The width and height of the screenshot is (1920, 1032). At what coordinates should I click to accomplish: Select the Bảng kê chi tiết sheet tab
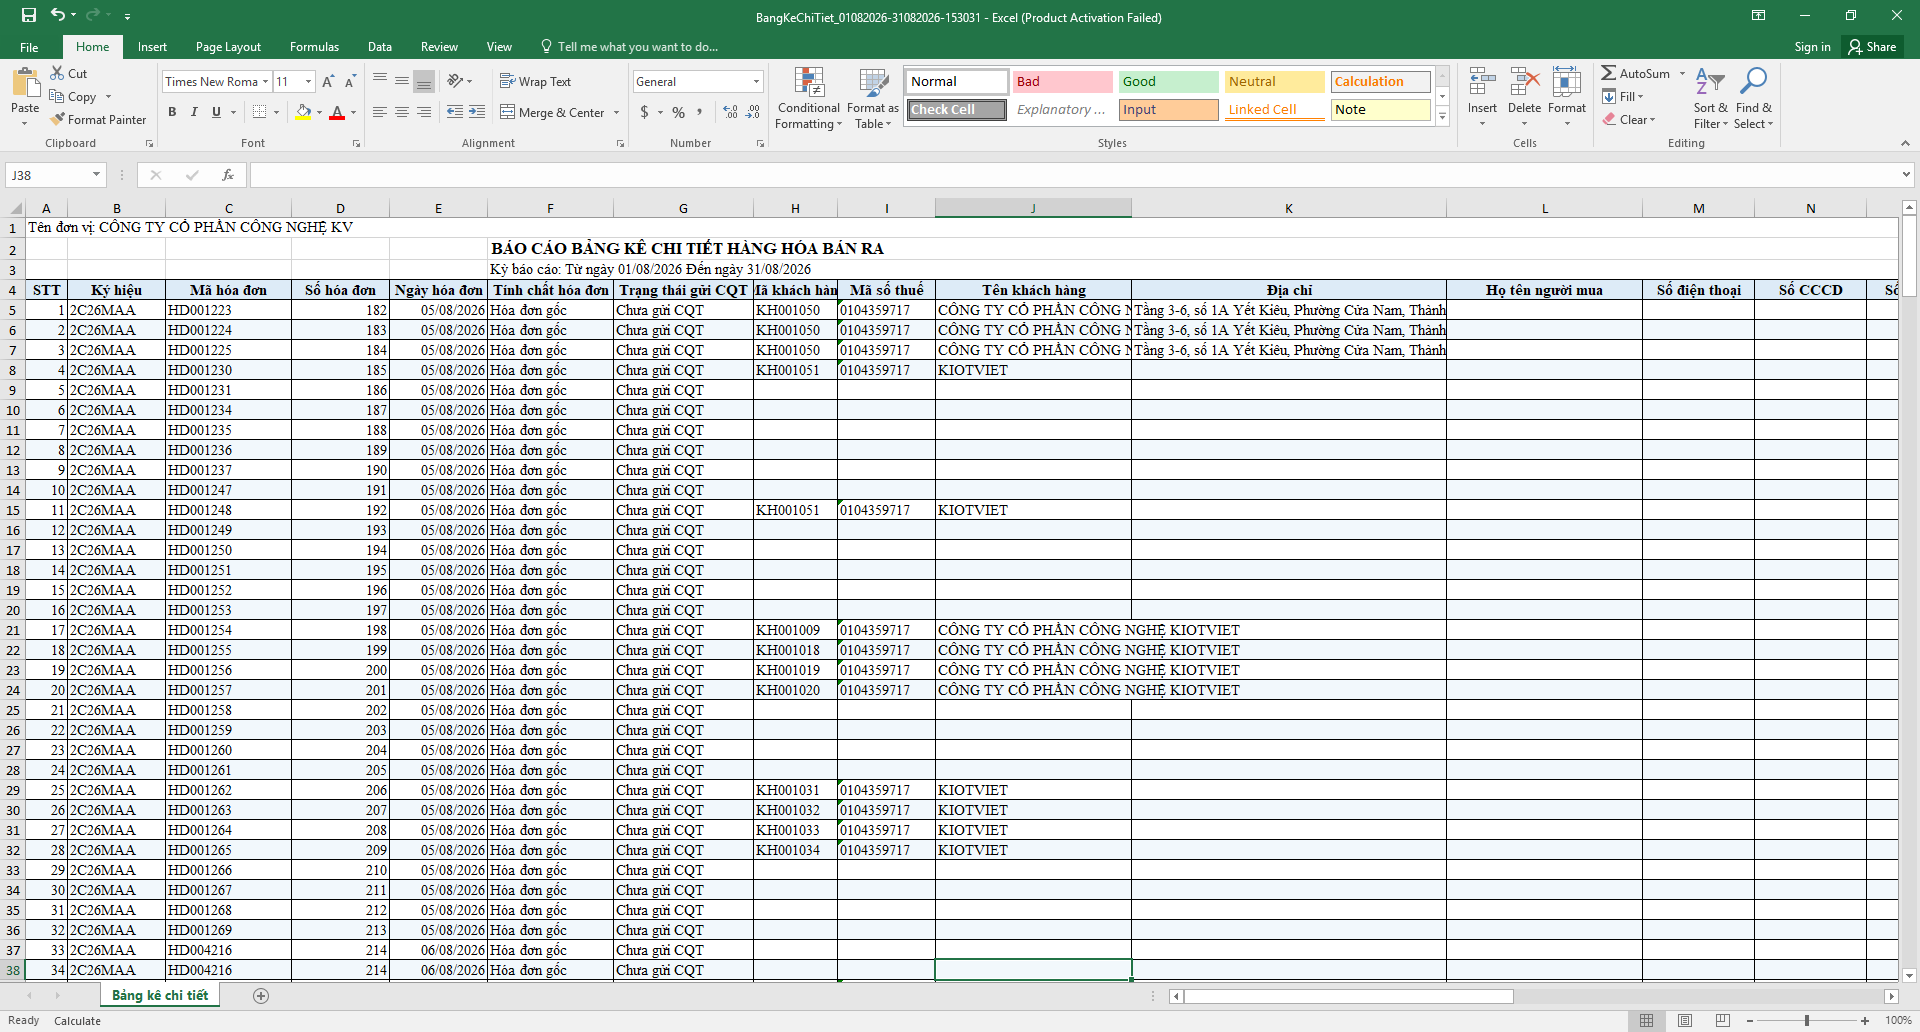(x=160, y=995)
